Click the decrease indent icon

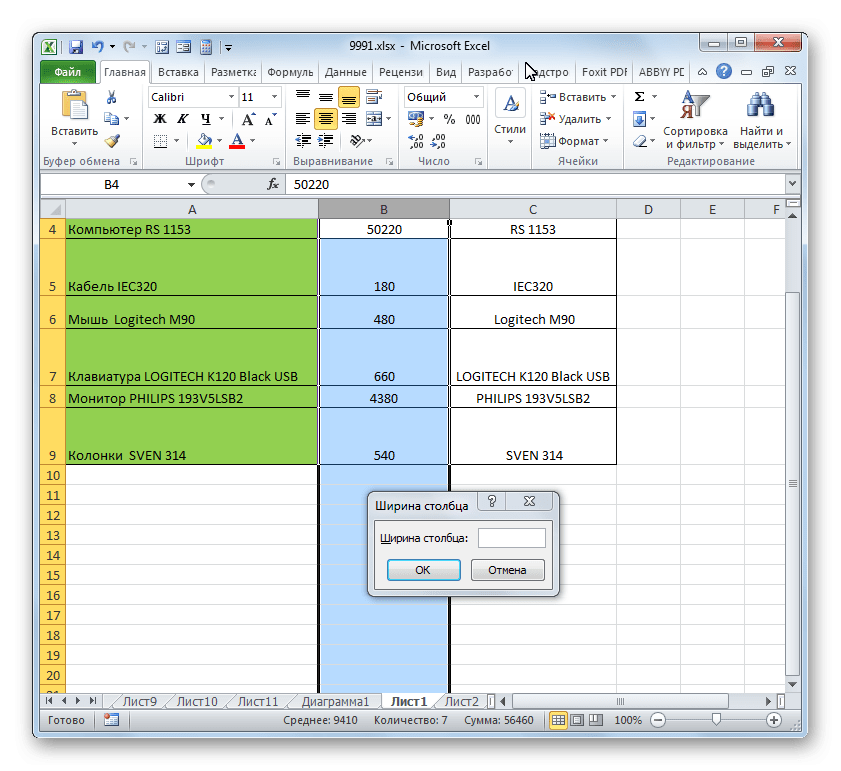[x=303, y=141]
